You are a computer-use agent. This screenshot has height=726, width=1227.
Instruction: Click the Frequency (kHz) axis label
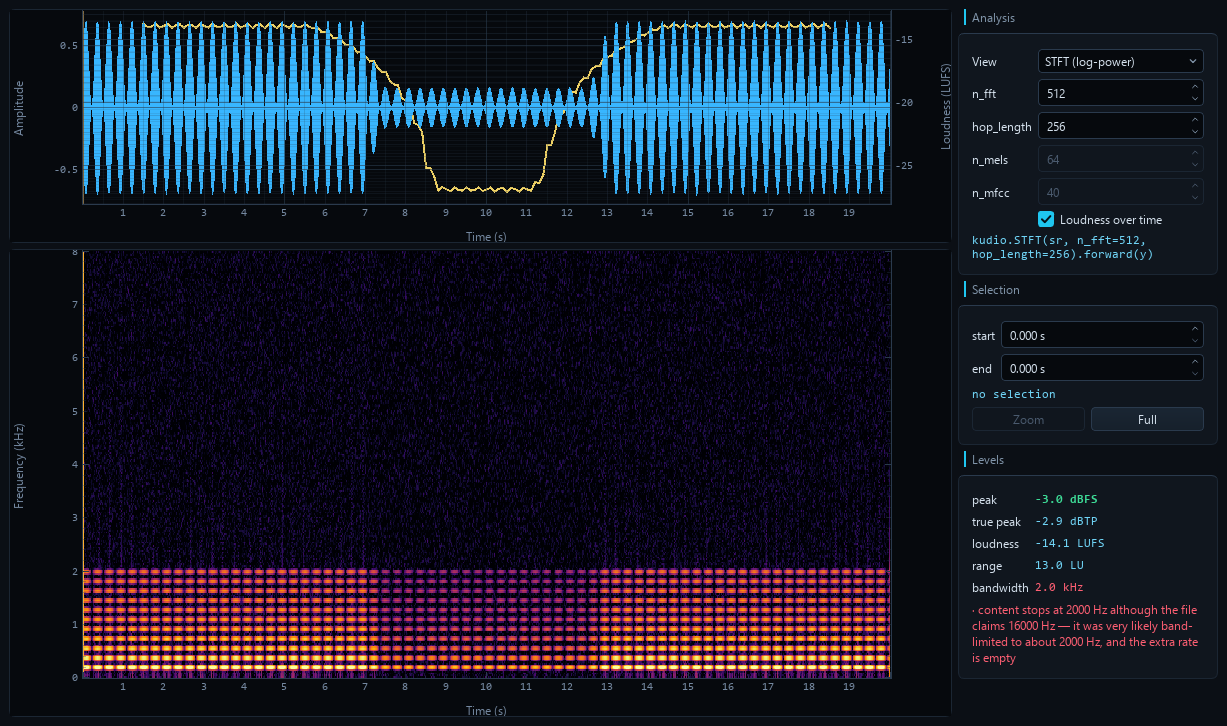tap(18, 465)
